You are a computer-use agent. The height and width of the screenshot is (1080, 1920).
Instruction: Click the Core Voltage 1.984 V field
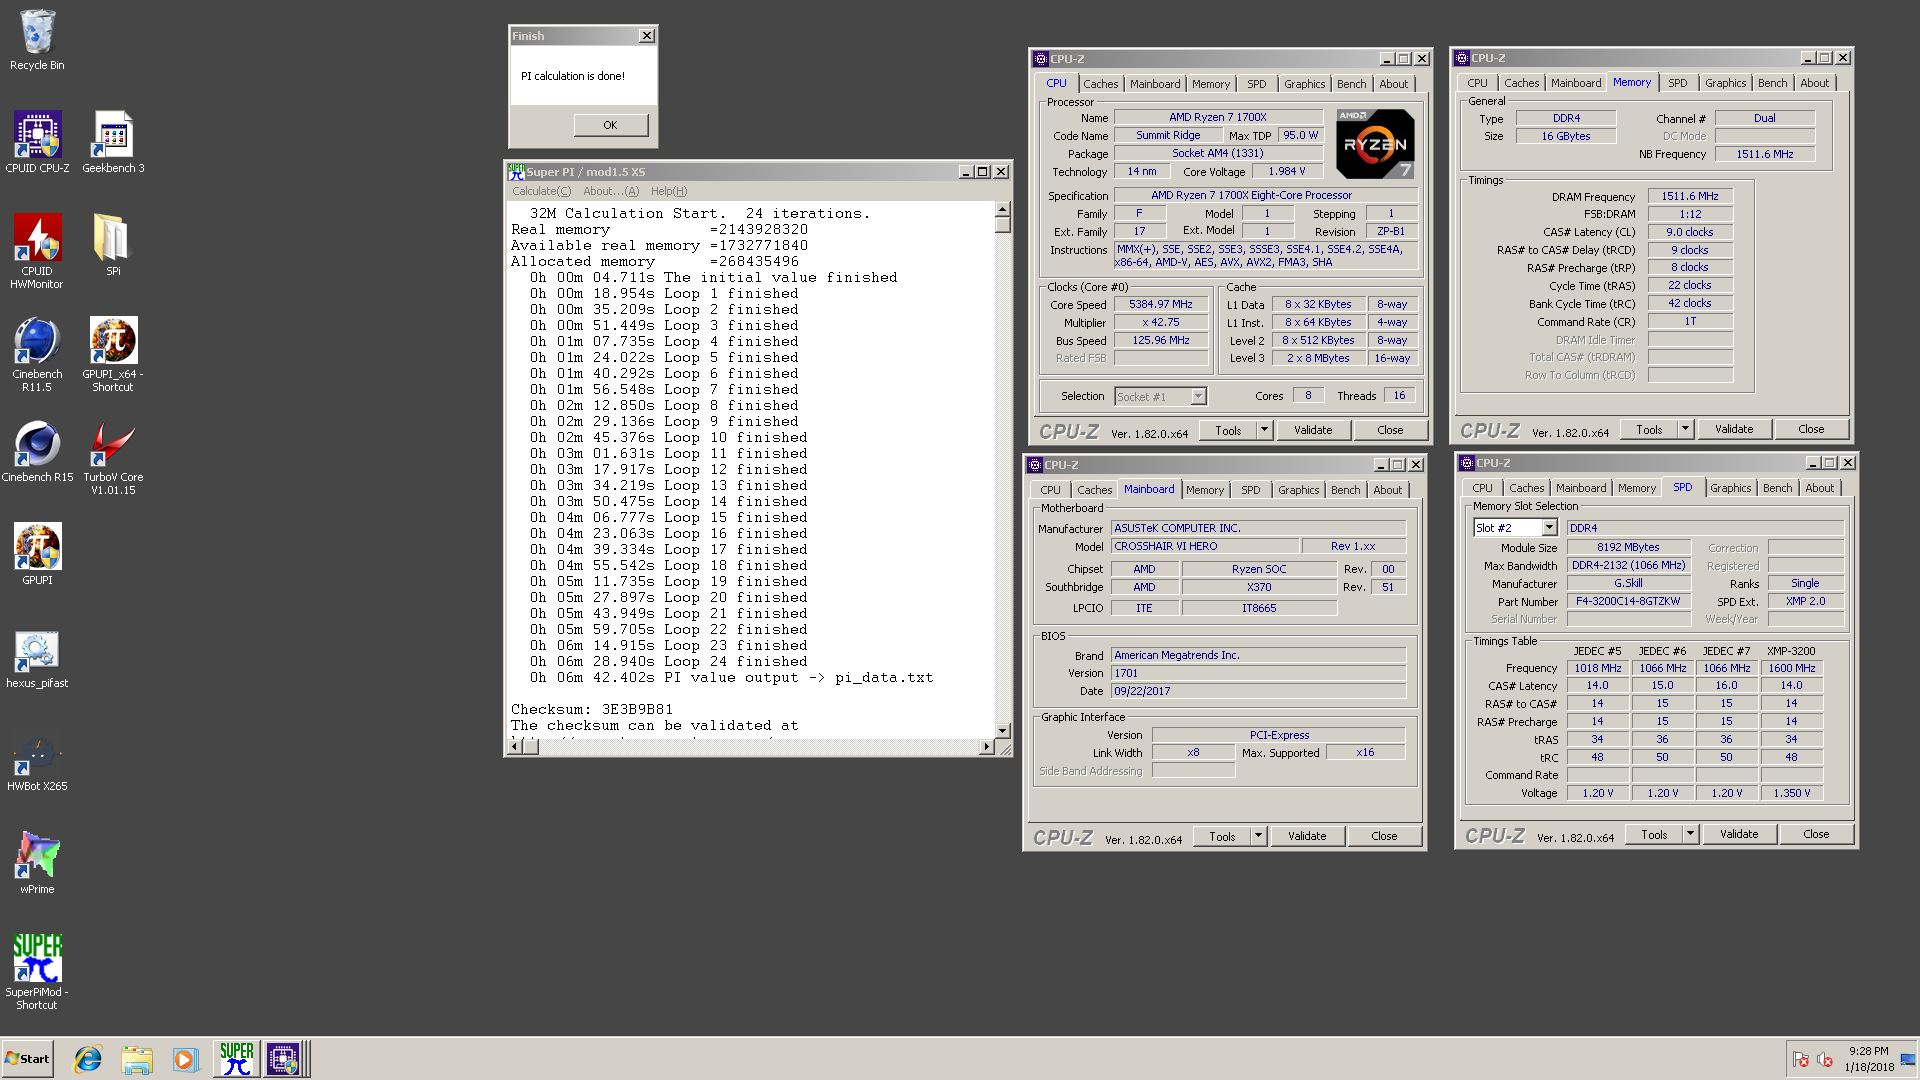(1288, 171)
